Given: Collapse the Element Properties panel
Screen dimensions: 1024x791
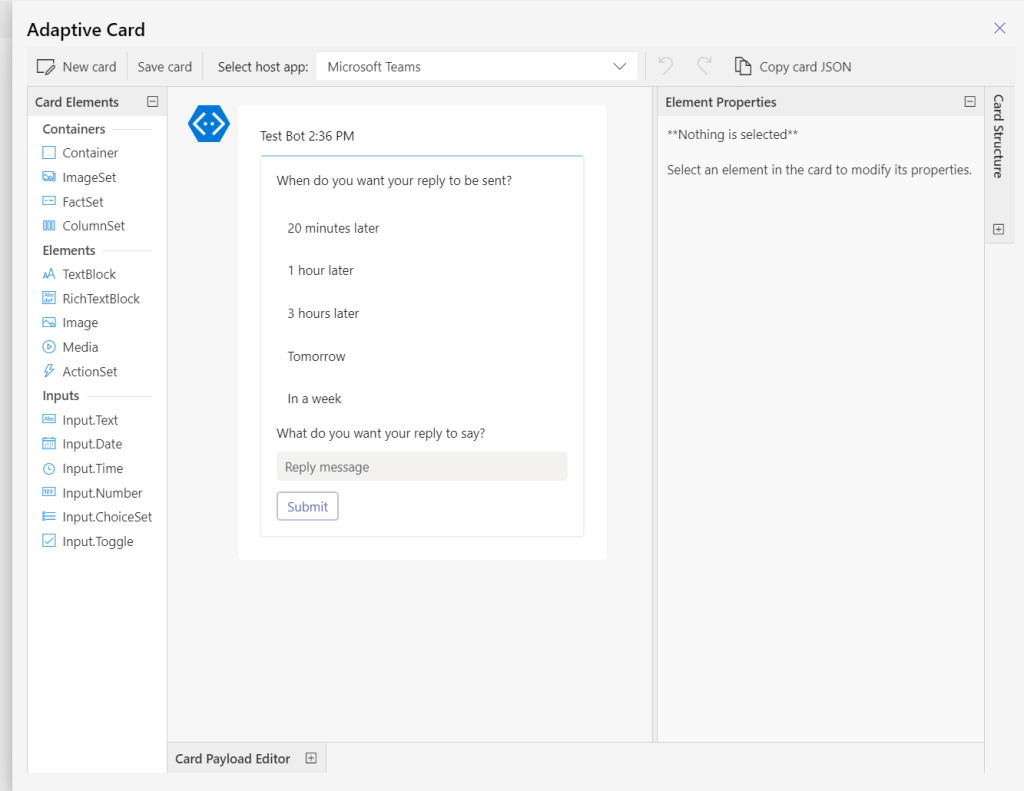Looking at the screenshot, I should click(x=969, y=101).
